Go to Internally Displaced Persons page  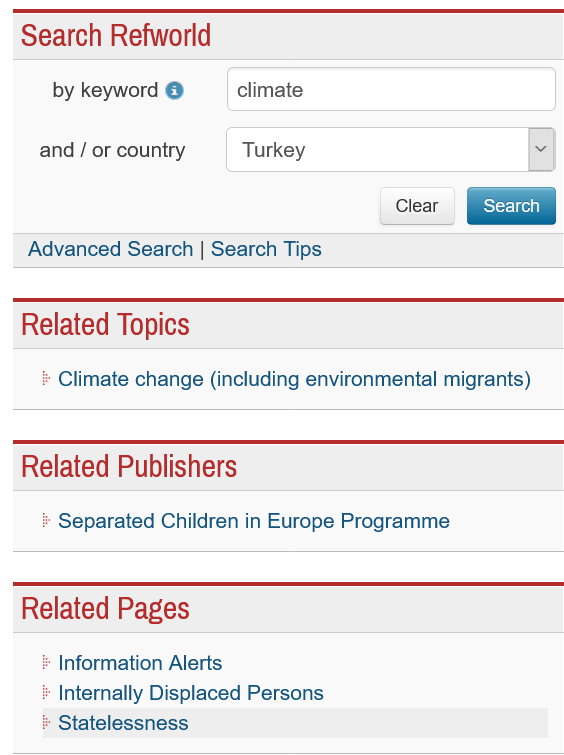pyautogui.click(x=191, y=693)
